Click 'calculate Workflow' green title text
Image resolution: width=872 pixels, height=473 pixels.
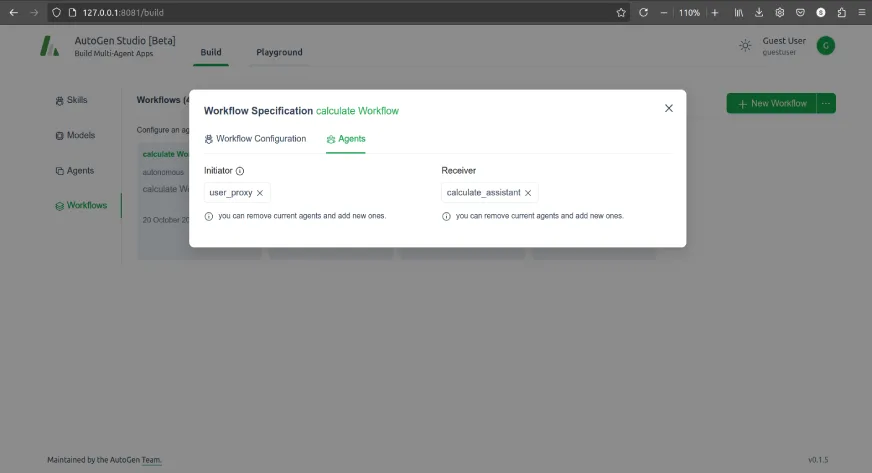(x=358, y=111)
